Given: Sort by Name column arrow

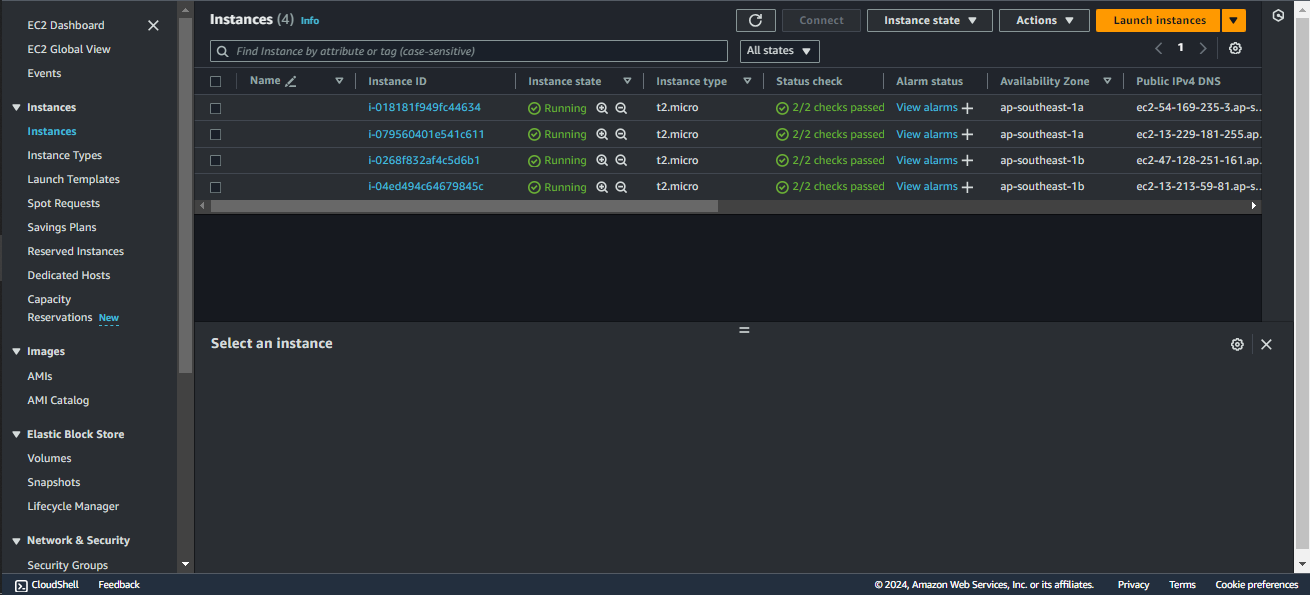Looking at the screenshot, I should pos(339,81).
